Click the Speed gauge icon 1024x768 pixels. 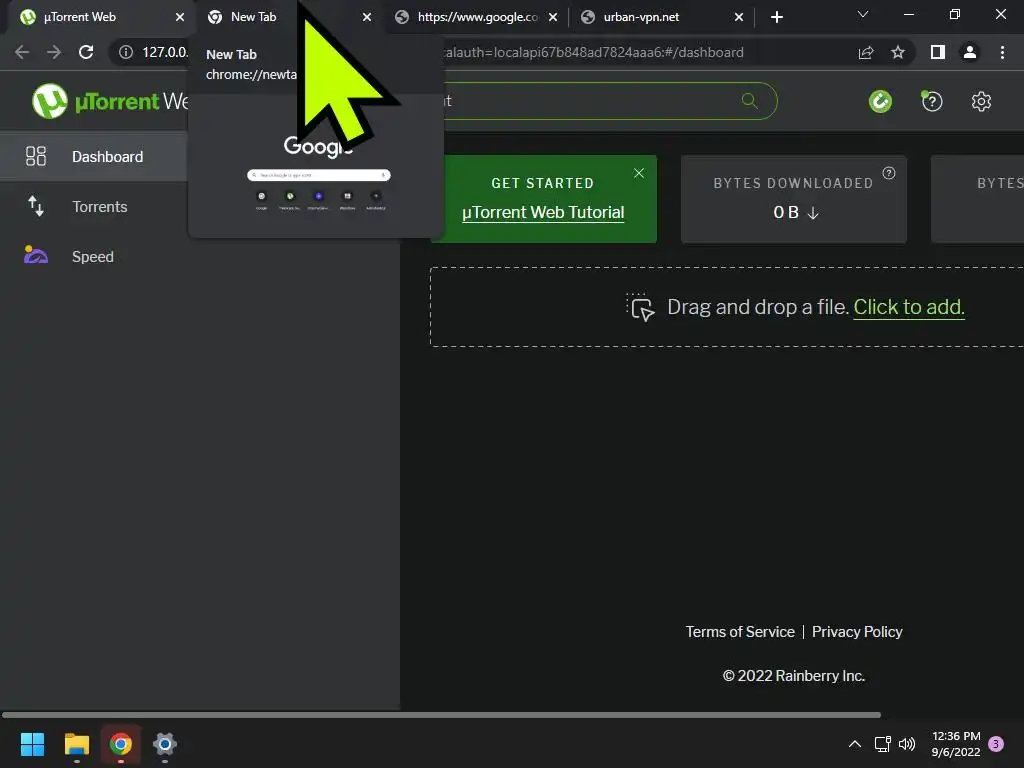(x=35, y=255)
